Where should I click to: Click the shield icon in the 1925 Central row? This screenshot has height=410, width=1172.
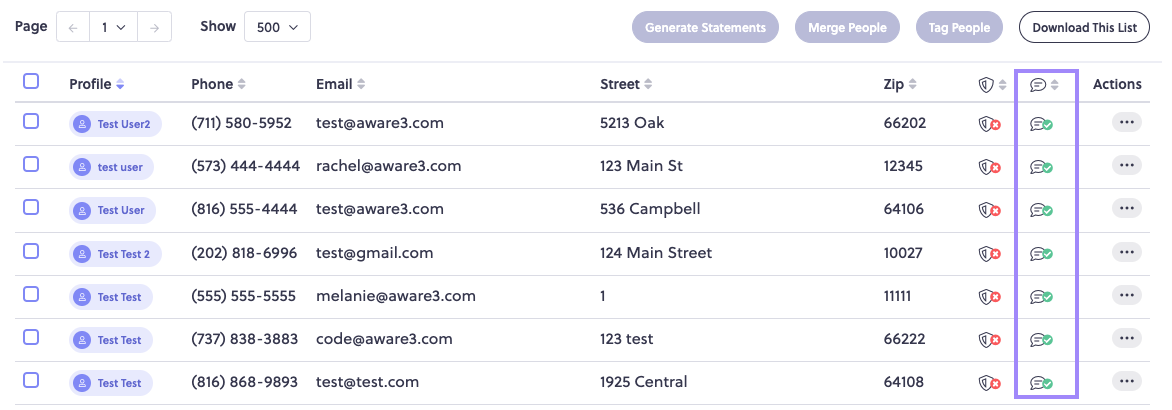[990, 384]
